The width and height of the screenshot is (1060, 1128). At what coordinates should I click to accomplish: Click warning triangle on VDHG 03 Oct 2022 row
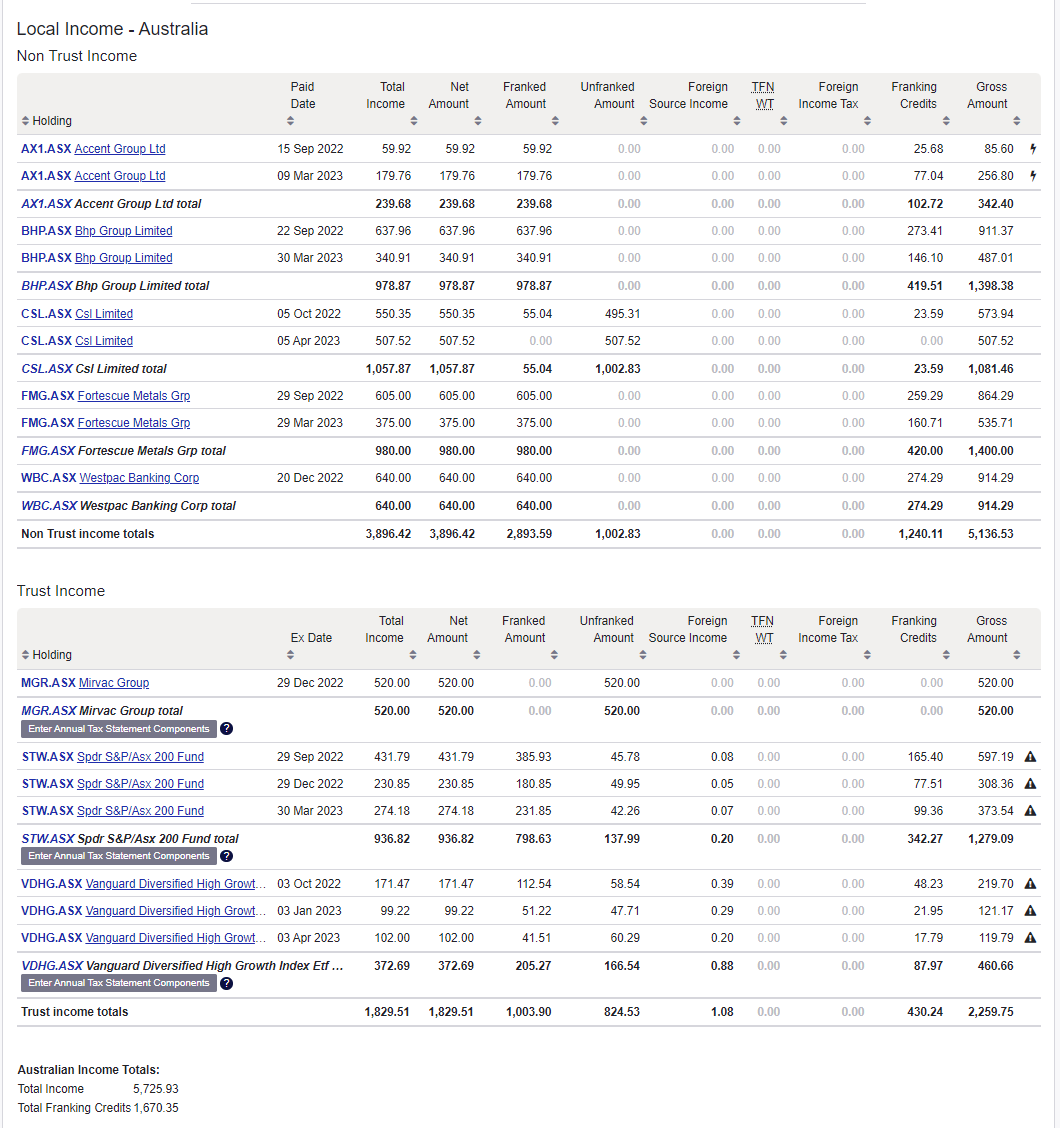tap(1030, 883)
